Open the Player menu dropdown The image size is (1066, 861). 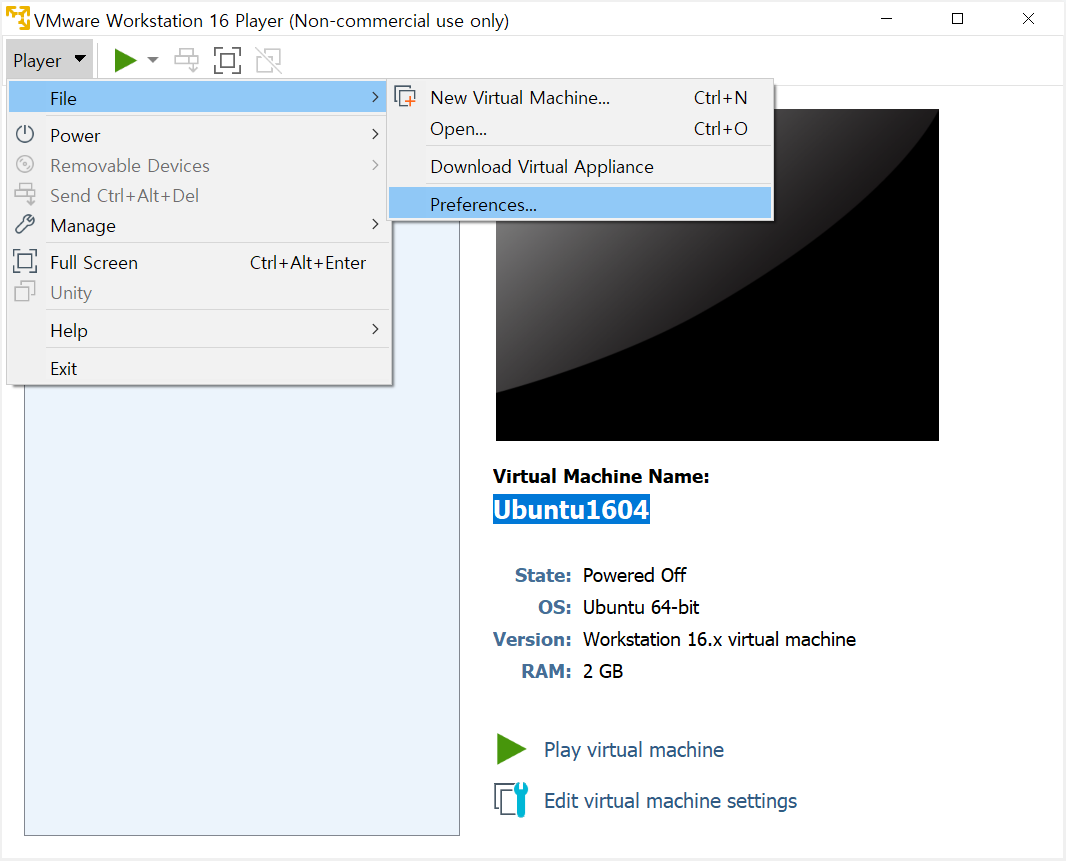49,61
